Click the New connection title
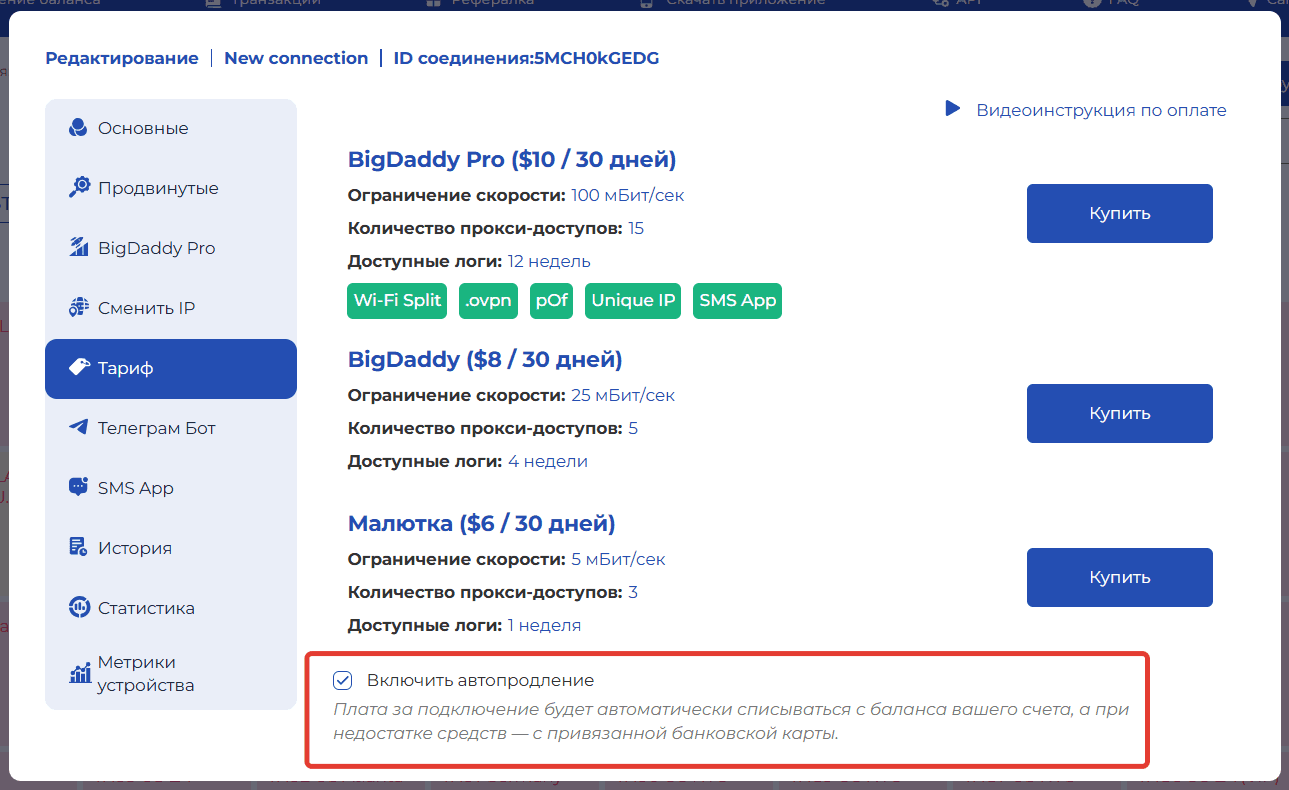This screenshot has width=1289, height=790. 296,58
